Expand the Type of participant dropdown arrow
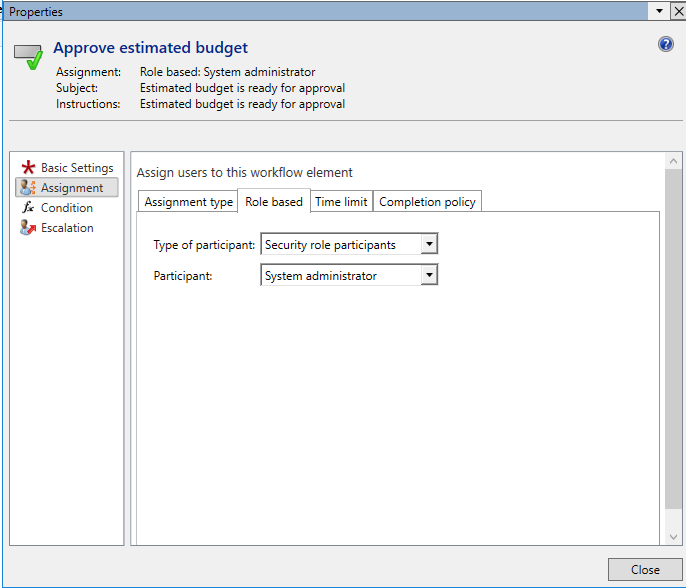Screen dimensions: 686x588 (x=429, y=245)
